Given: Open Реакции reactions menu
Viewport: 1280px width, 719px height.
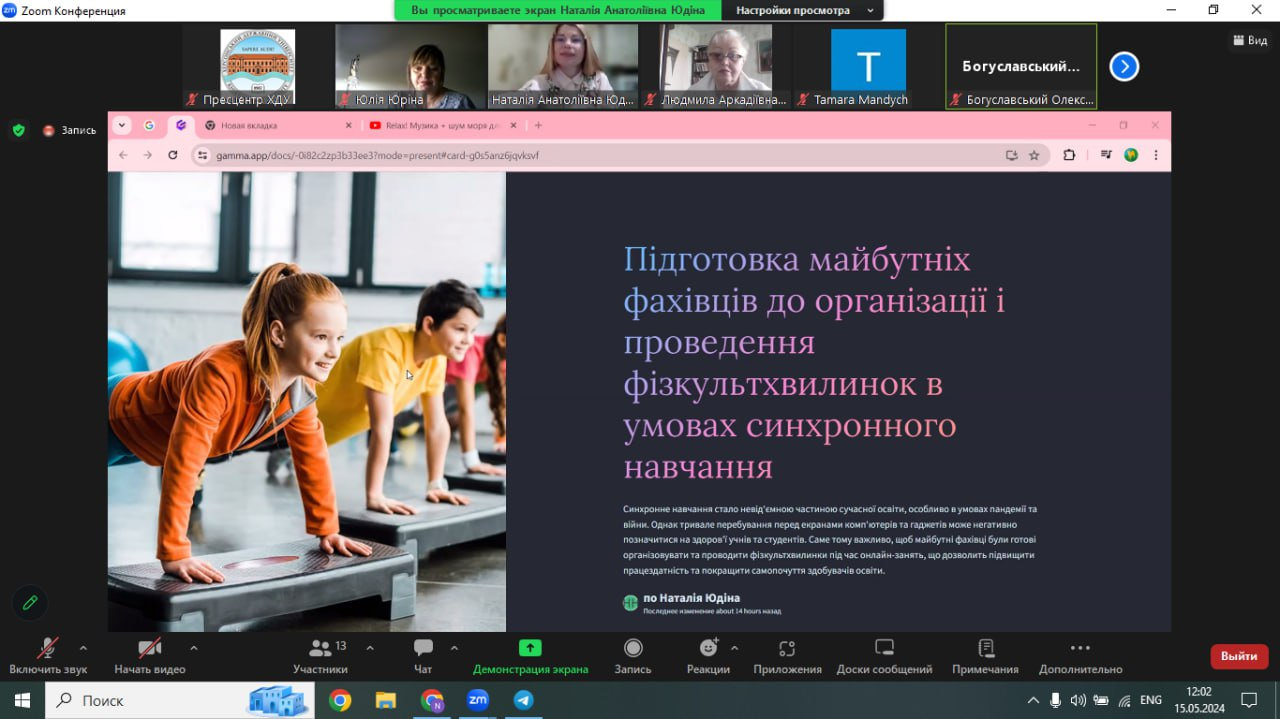Looking at the screenshot, I should point(708,656).
